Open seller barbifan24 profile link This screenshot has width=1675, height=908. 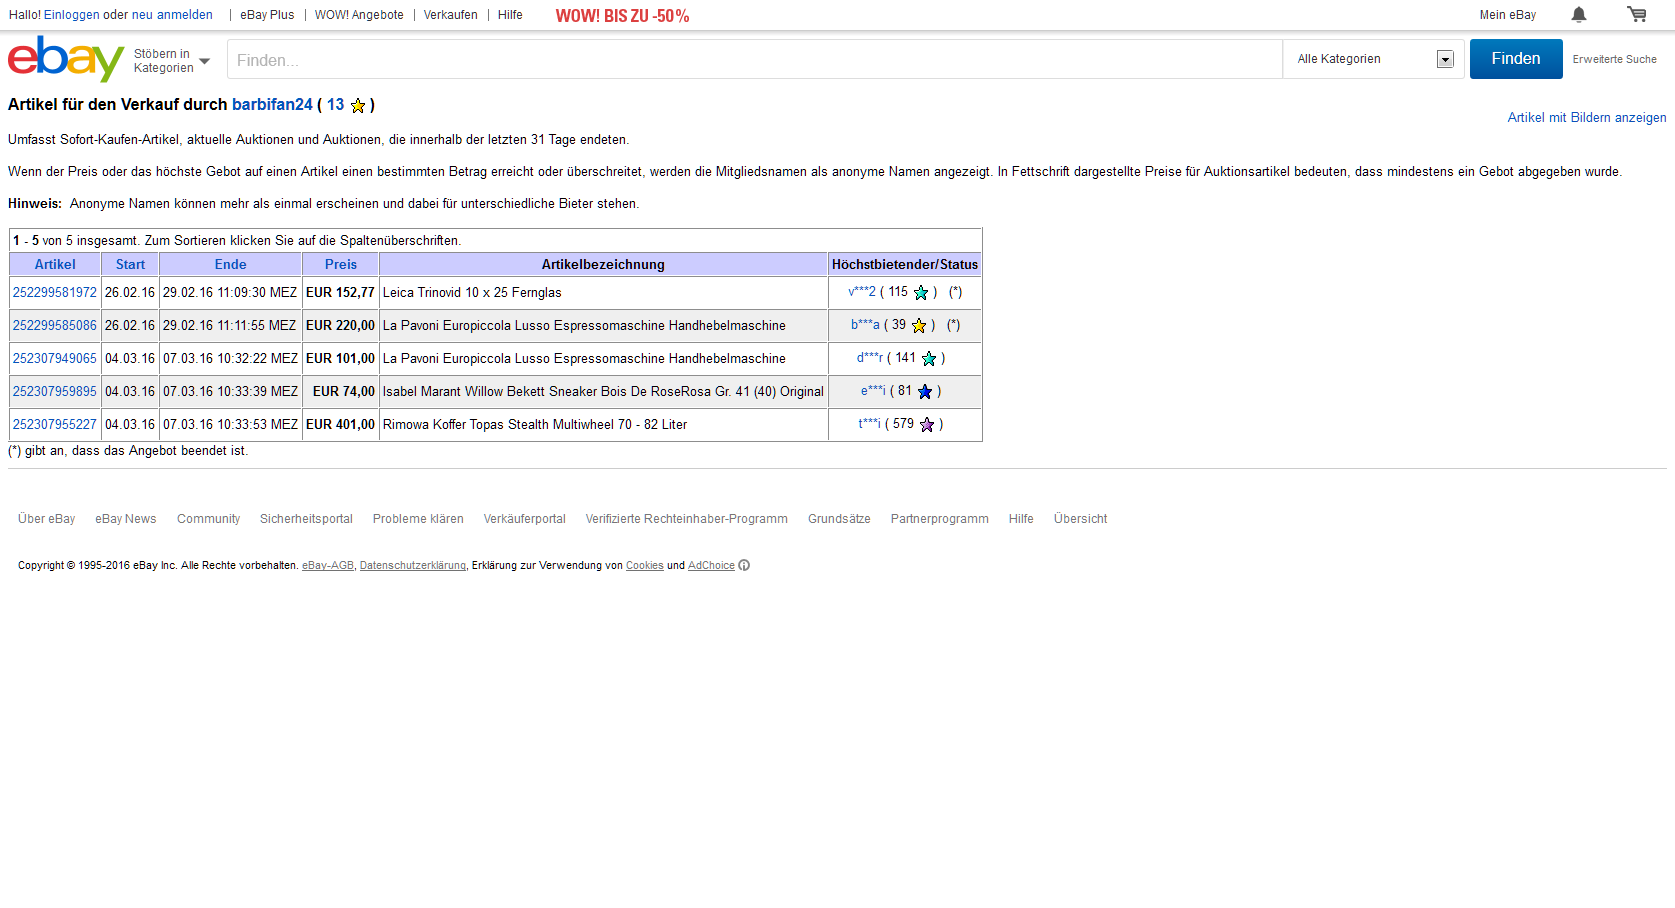[272, 105]
